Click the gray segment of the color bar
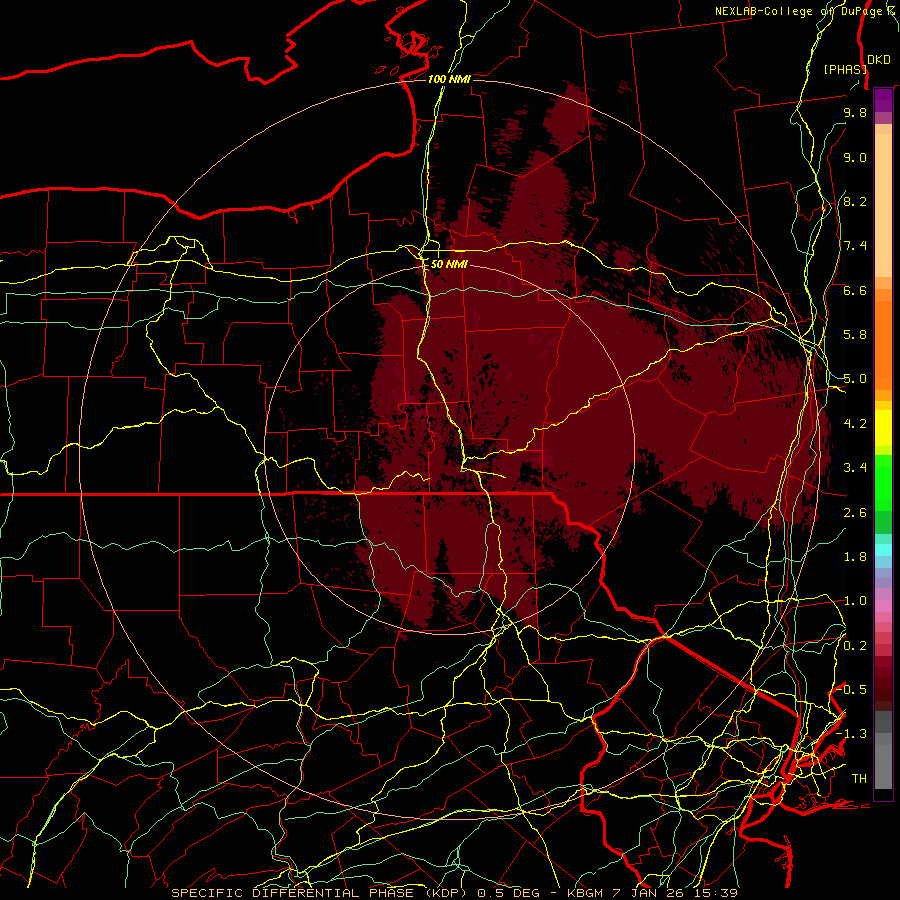 [x=883, y=749]
